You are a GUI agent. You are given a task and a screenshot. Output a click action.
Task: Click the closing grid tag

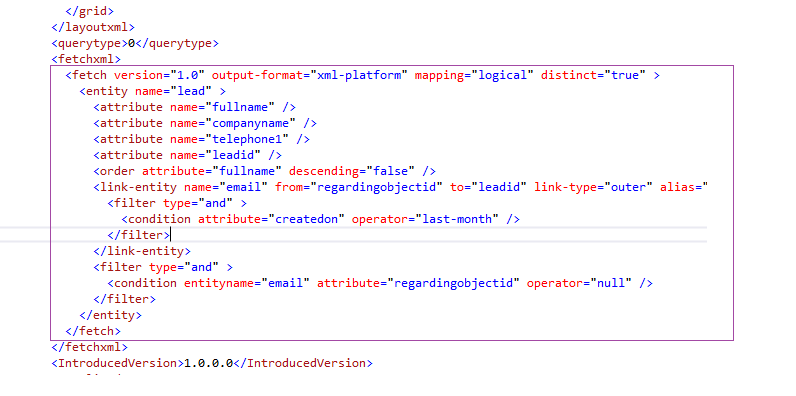[90, 11]
